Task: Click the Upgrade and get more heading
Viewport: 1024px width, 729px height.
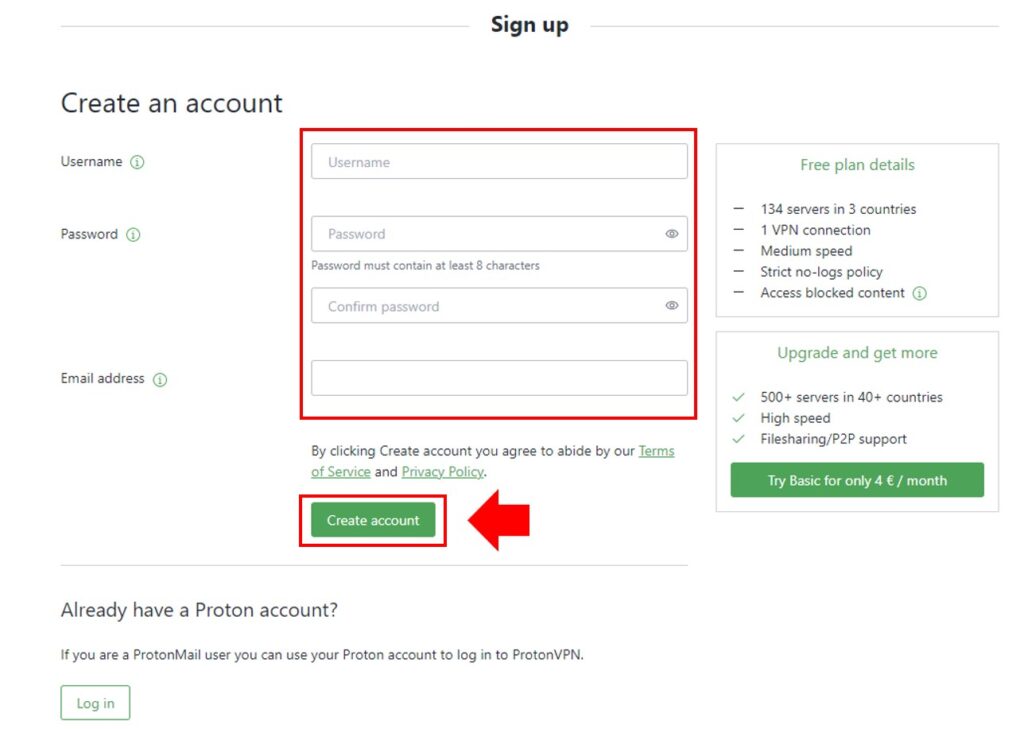Action: tap(857, 353)
